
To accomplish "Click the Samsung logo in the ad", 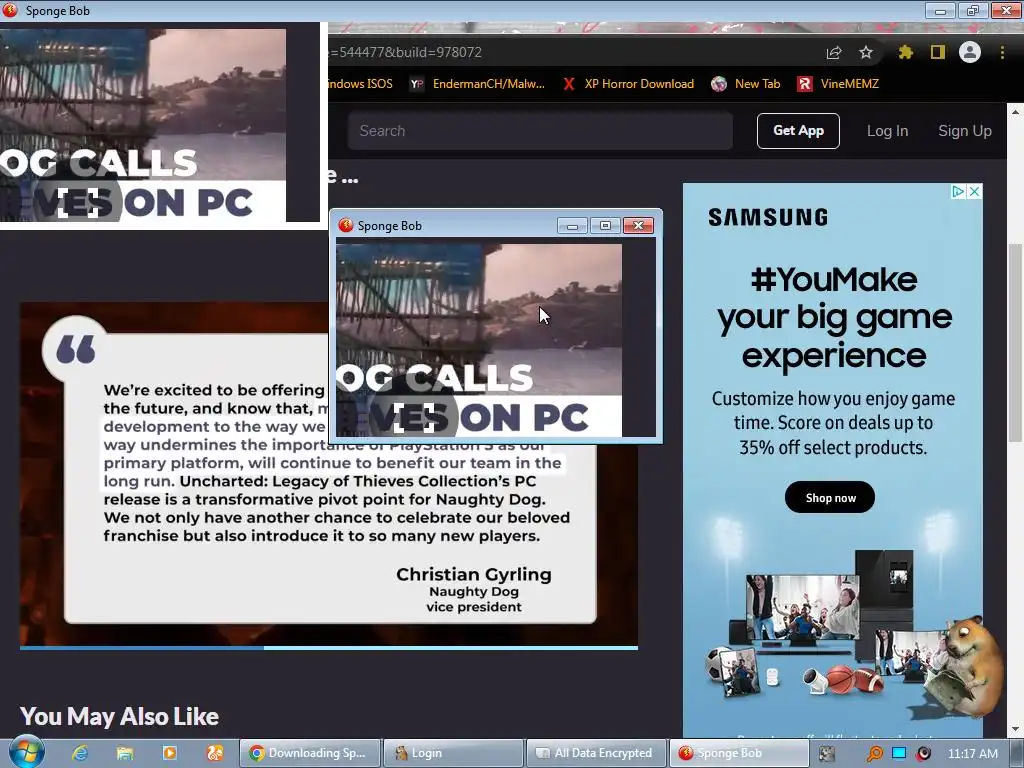I will (x=768, y=217).
